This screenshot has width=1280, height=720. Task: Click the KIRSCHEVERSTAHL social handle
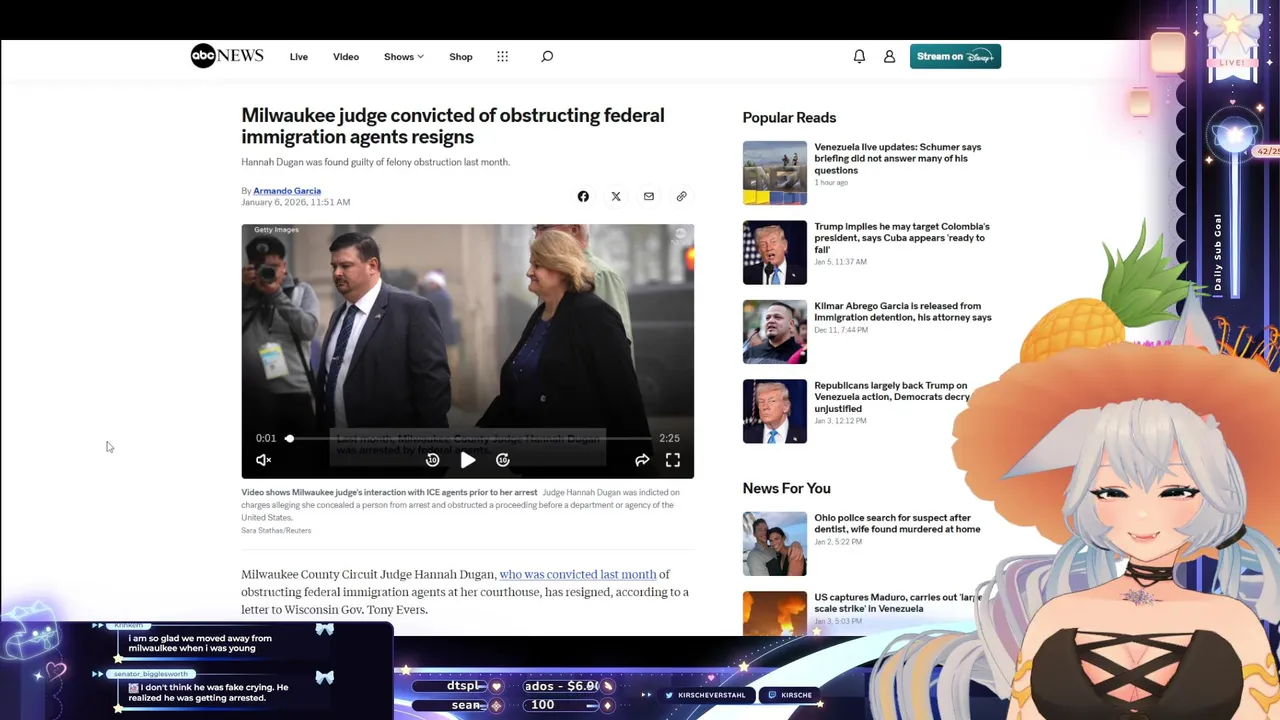pos(704,695)
